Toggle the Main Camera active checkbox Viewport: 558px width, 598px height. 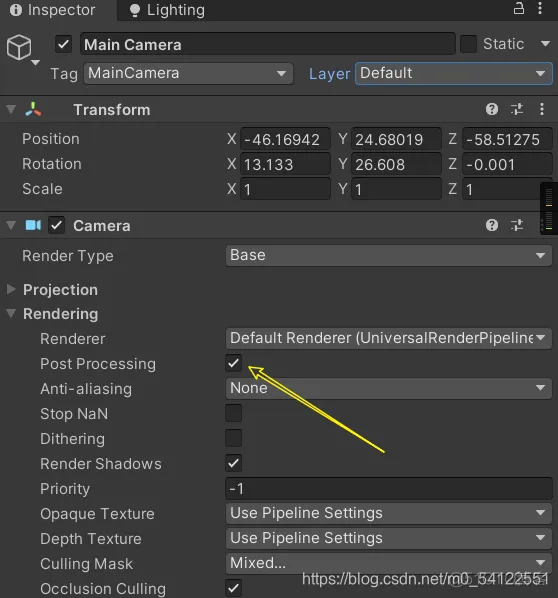point(63,44)
